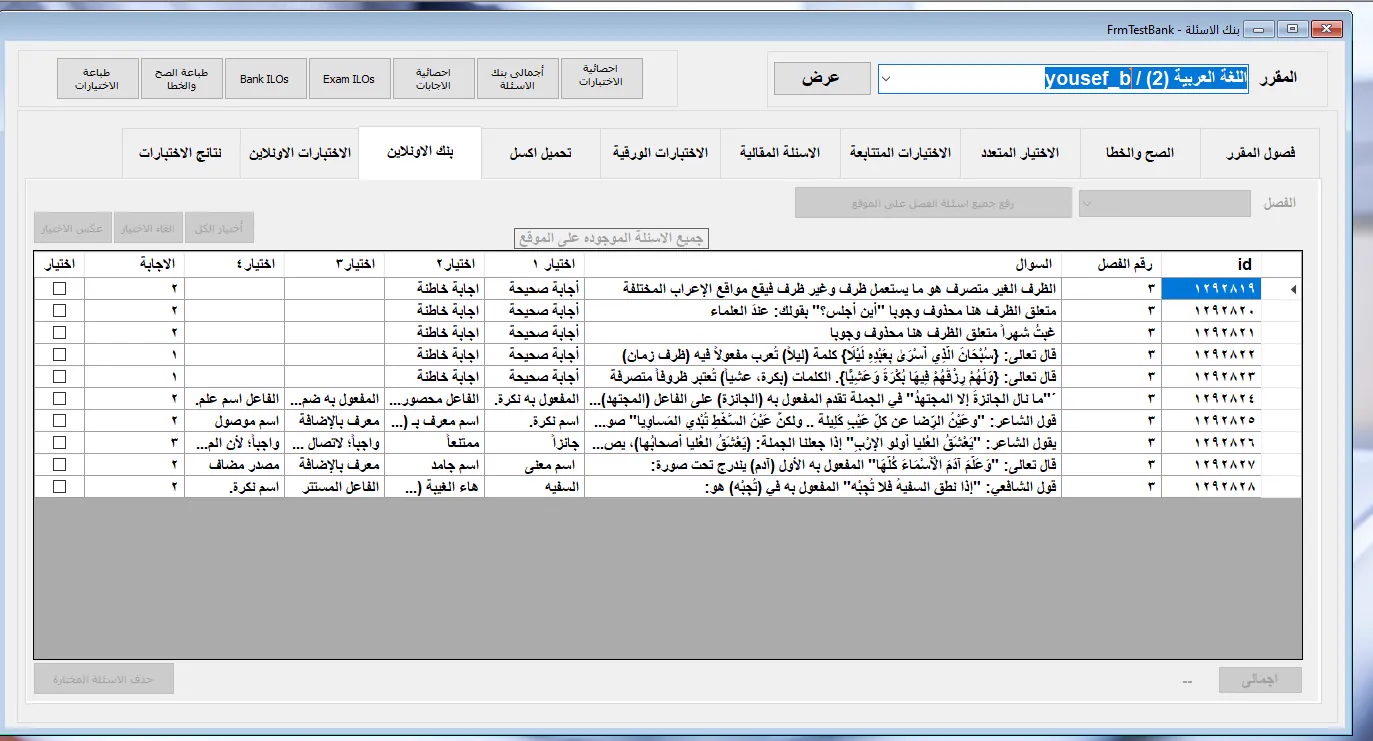Screen dimensions: 1373x741
Task: Click the empty gray area of the questions grid
Action: [x=668, y=577]
